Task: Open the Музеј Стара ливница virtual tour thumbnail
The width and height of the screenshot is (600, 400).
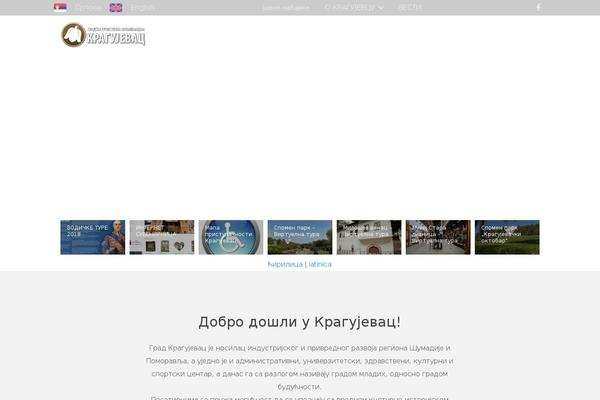Action: pos(438,237)
